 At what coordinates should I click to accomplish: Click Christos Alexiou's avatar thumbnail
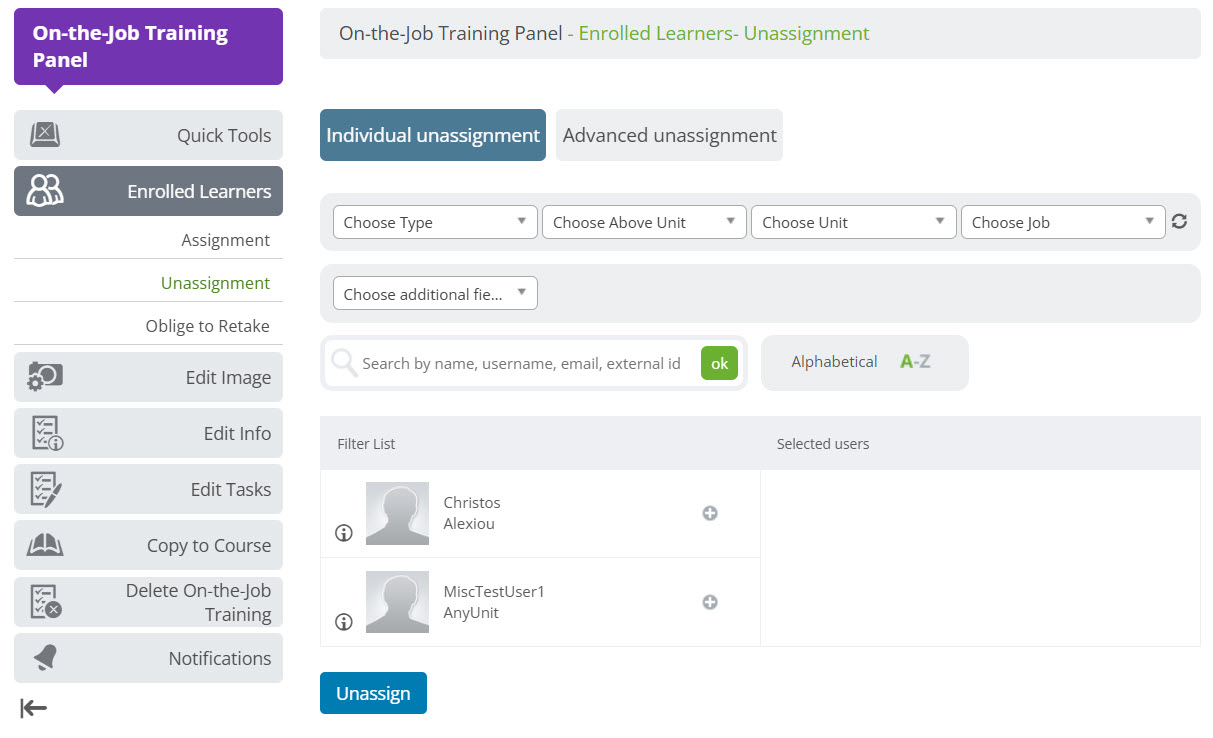pos(397,513)
